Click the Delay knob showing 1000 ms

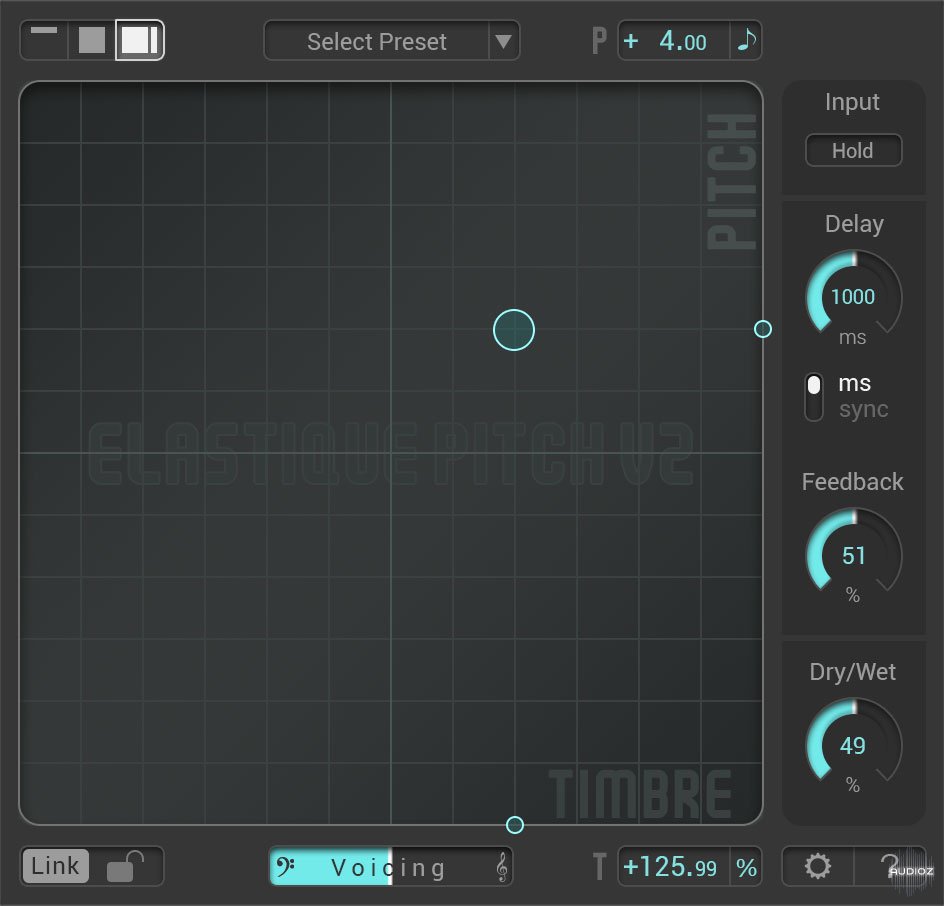click(x=853, y=297)
